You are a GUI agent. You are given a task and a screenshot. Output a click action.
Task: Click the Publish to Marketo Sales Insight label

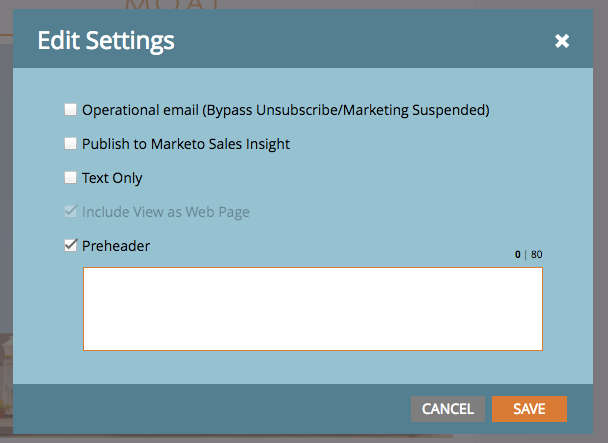pos(186,144)
